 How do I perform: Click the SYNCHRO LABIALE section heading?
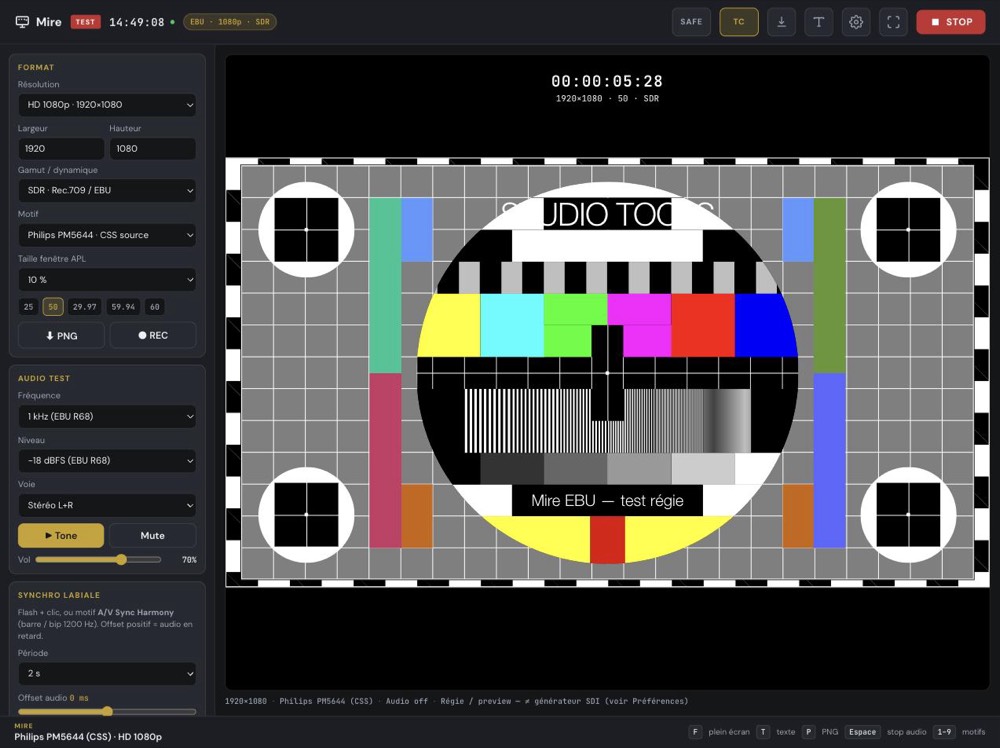59,595
